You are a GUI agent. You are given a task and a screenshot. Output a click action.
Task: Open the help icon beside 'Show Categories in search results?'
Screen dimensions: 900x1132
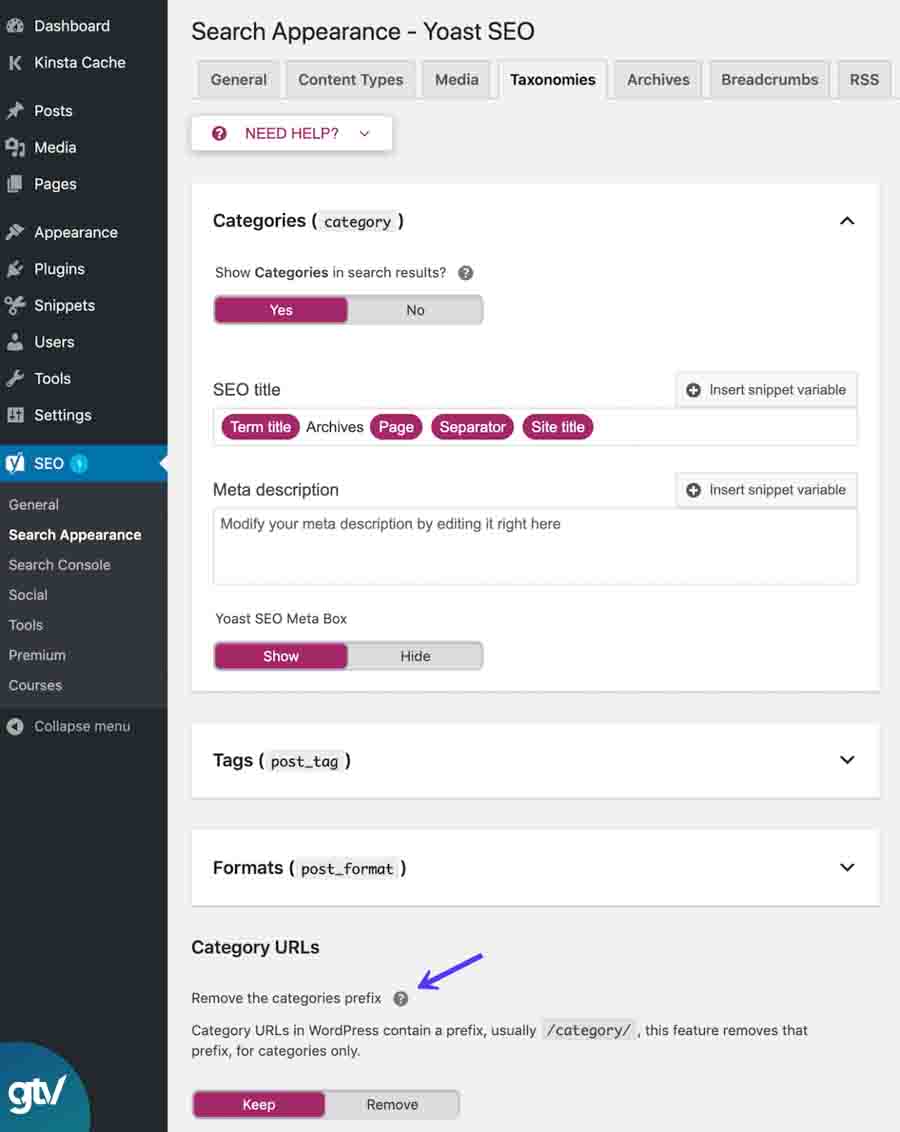click(465, 272)
